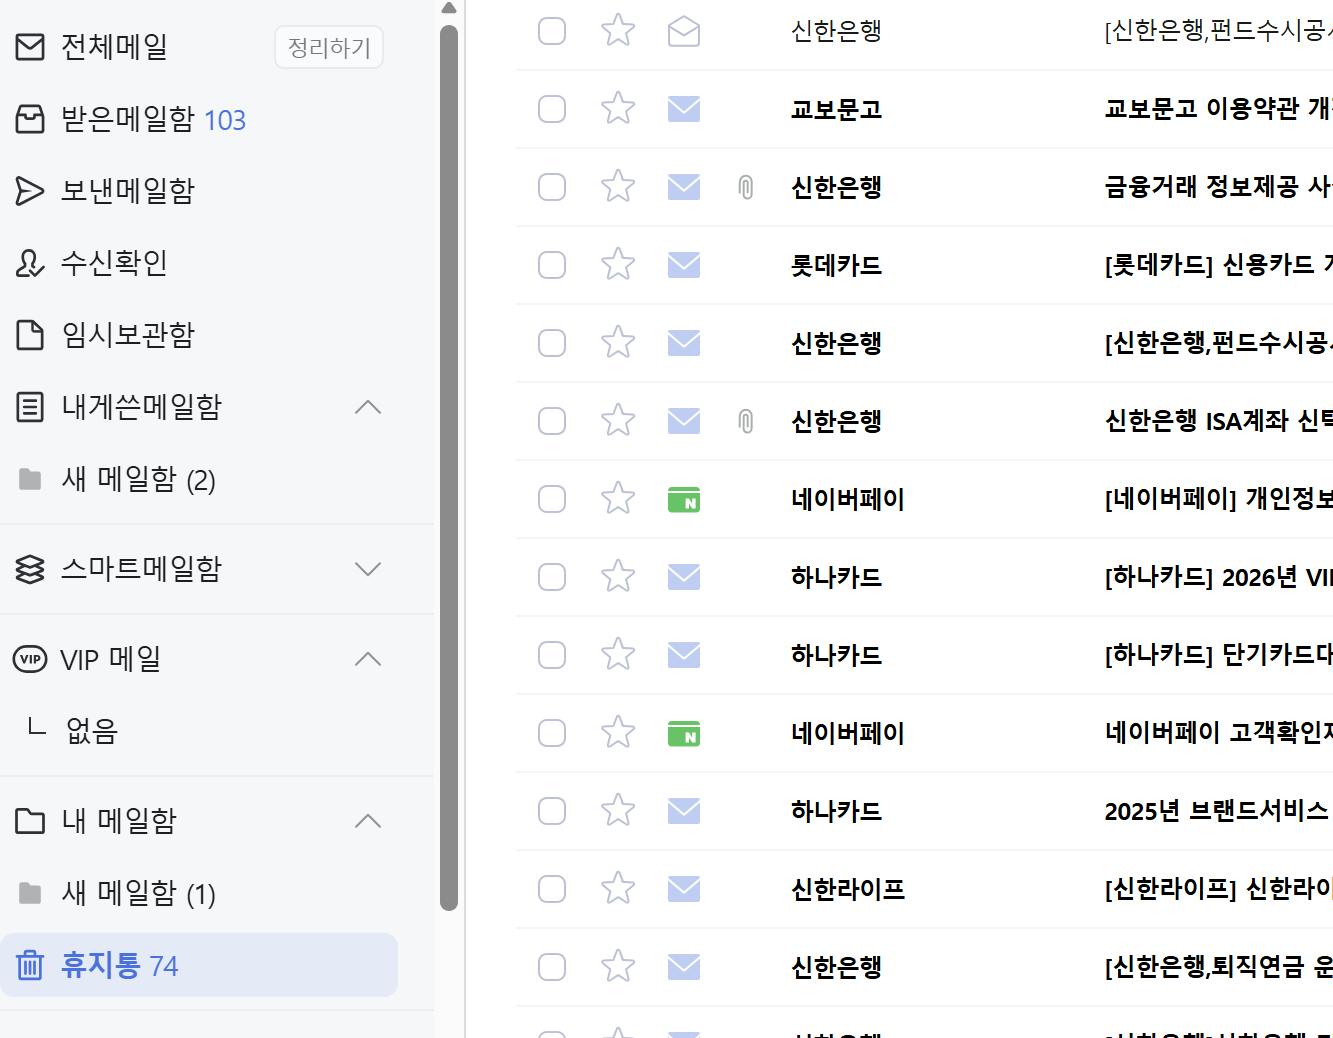Tick the checkbox on the 하나카드 2026년 mail
The width and height of the screenshot is (1333, 1038).
[552, 577]
